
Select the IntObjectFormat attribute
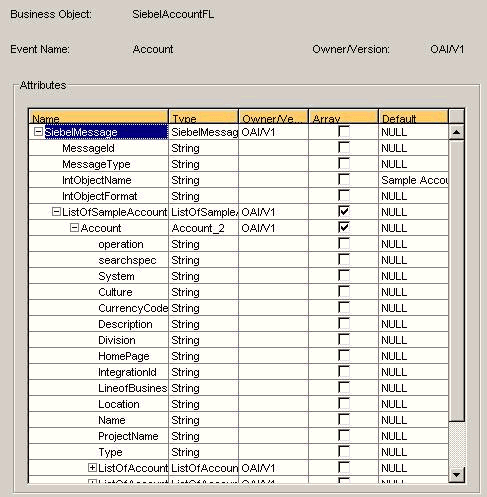pos(100,196)
